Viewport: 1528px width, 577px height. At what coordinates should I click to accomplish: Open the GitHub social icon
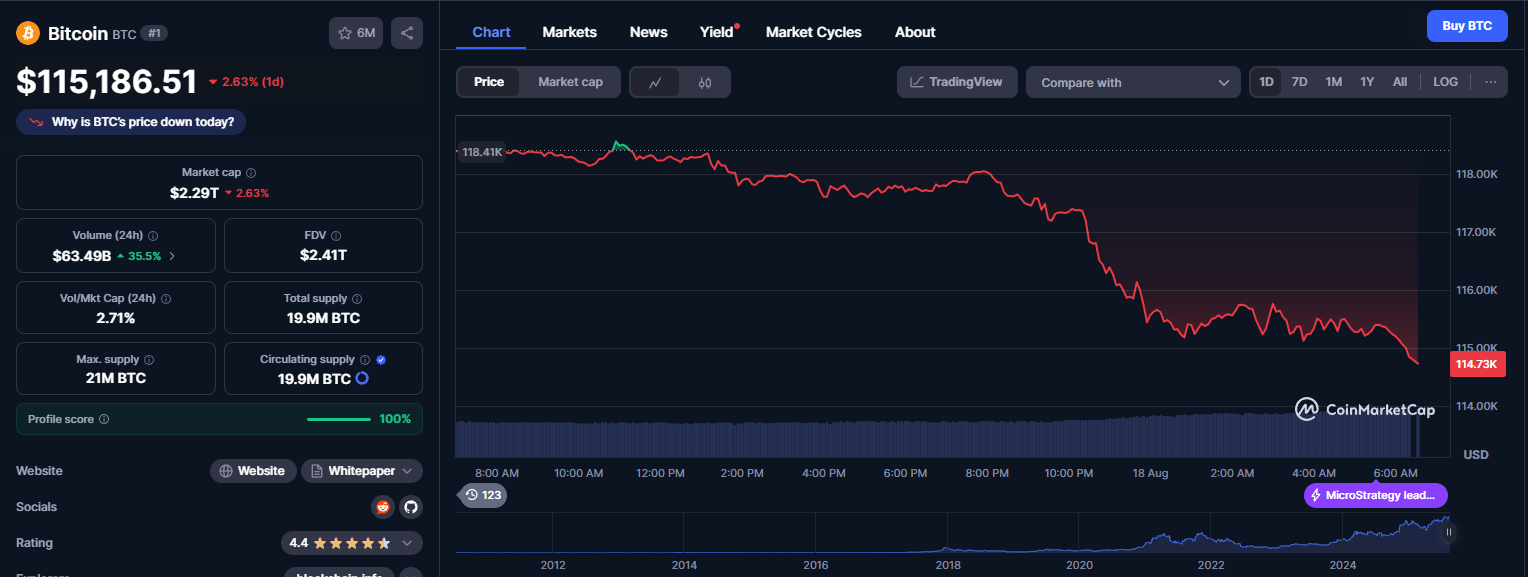point(411,507)
